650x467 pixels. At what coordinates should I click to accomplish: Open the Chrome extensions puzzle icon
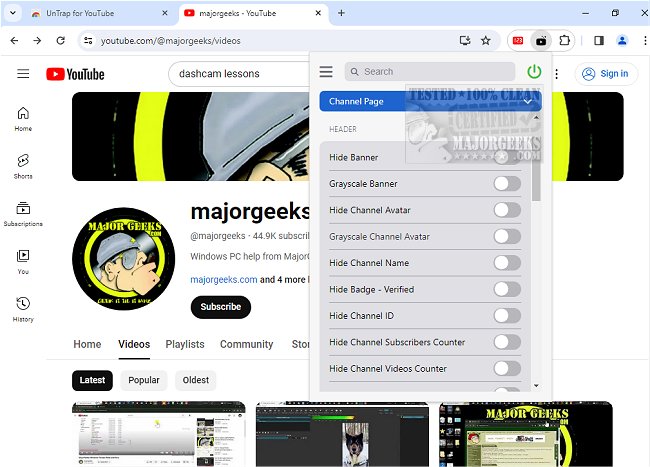[x=564, y=41]
